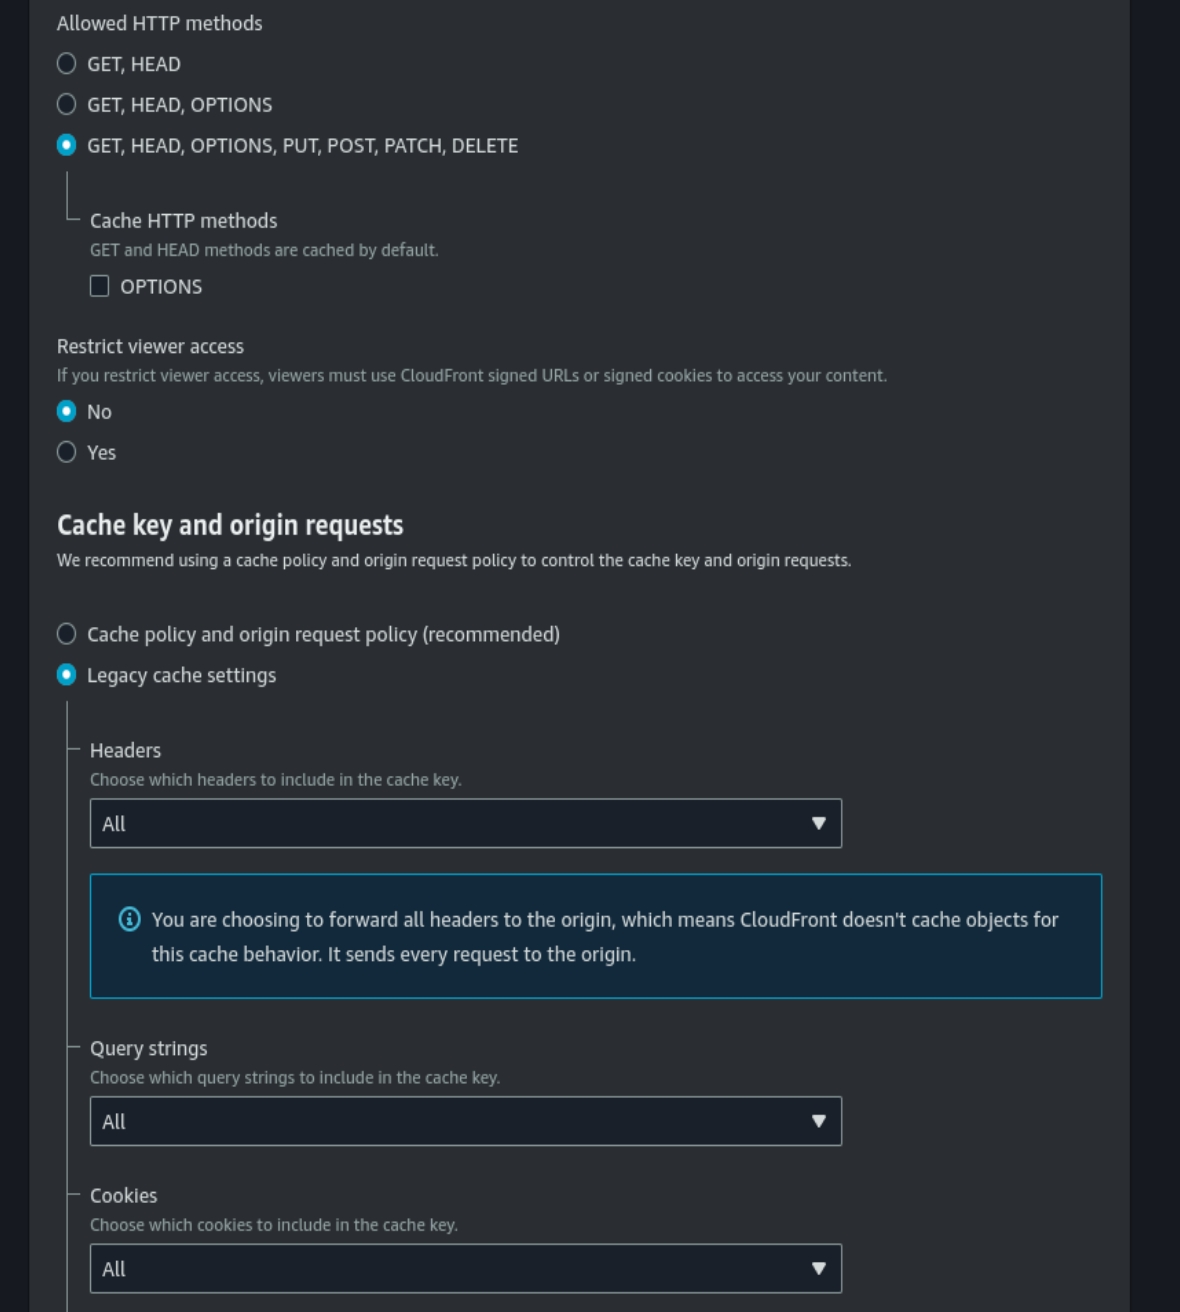Choose Cache policy and origin request policy
The width and height of the screenshot is (1180, 1312).
[67, 634]
